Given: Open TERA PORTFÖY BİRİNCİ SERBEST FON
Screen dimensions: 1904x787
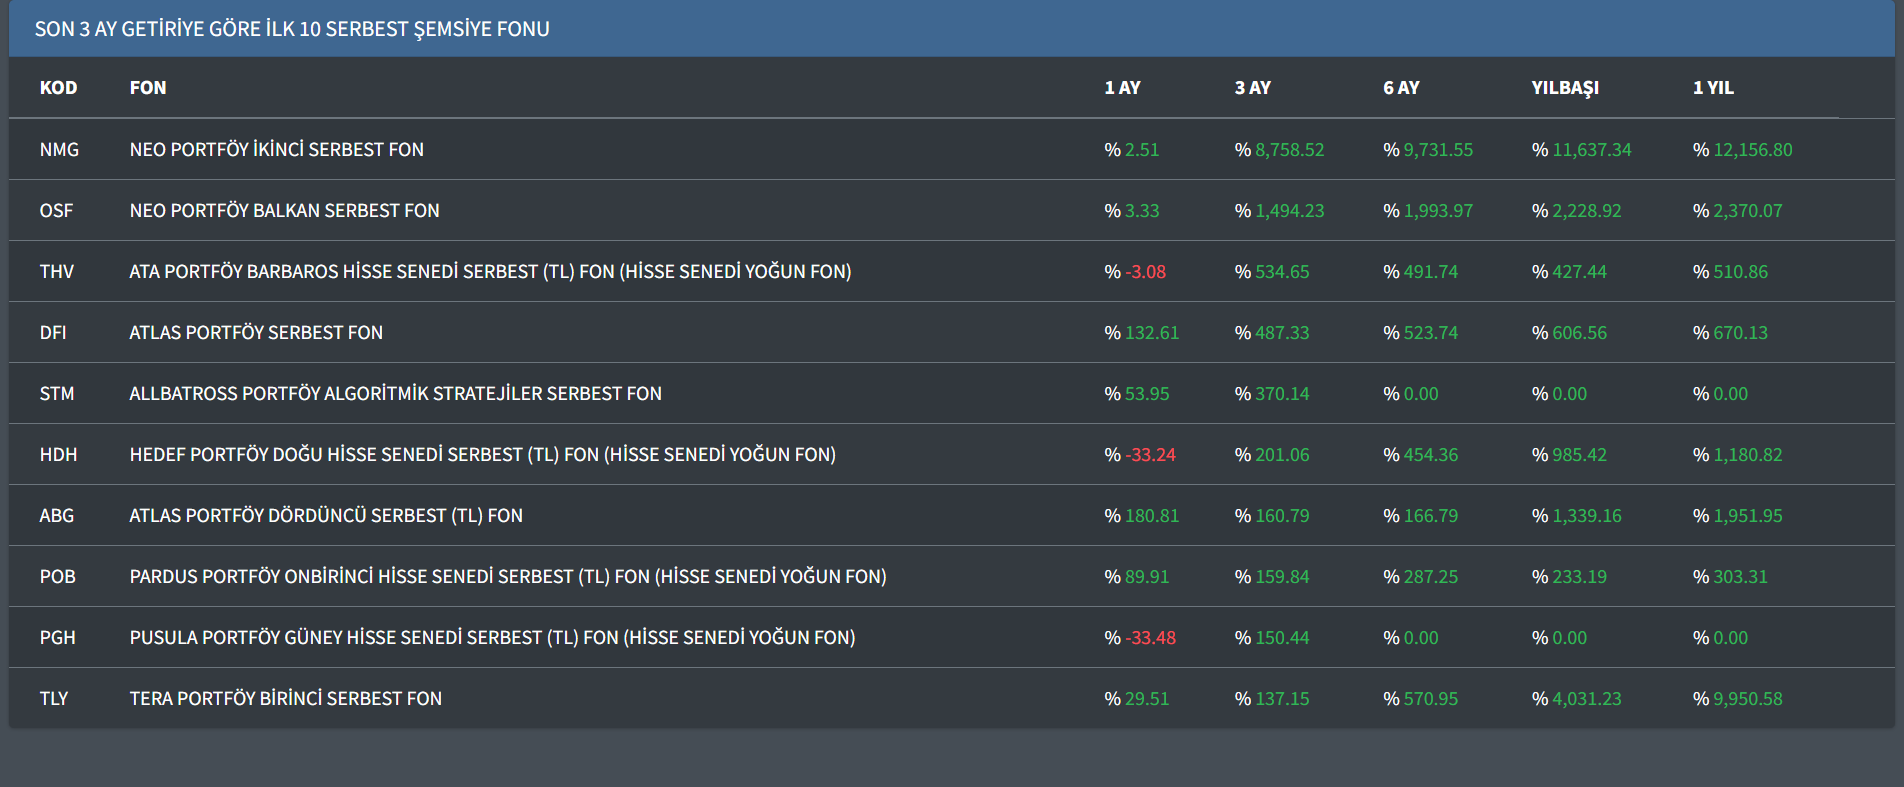Looking at the screenshot, I should click(285, 699).
